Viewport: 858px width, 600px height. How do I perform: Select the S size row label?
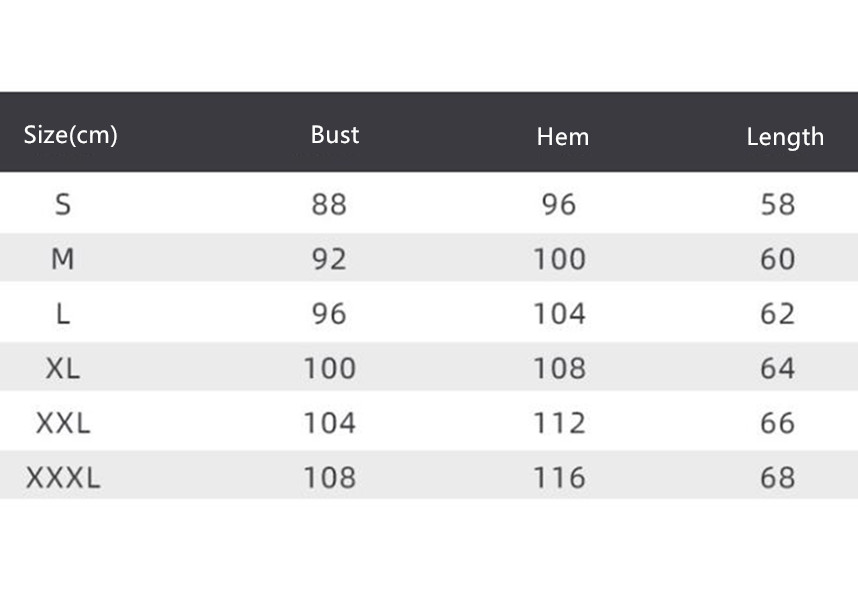63,205
